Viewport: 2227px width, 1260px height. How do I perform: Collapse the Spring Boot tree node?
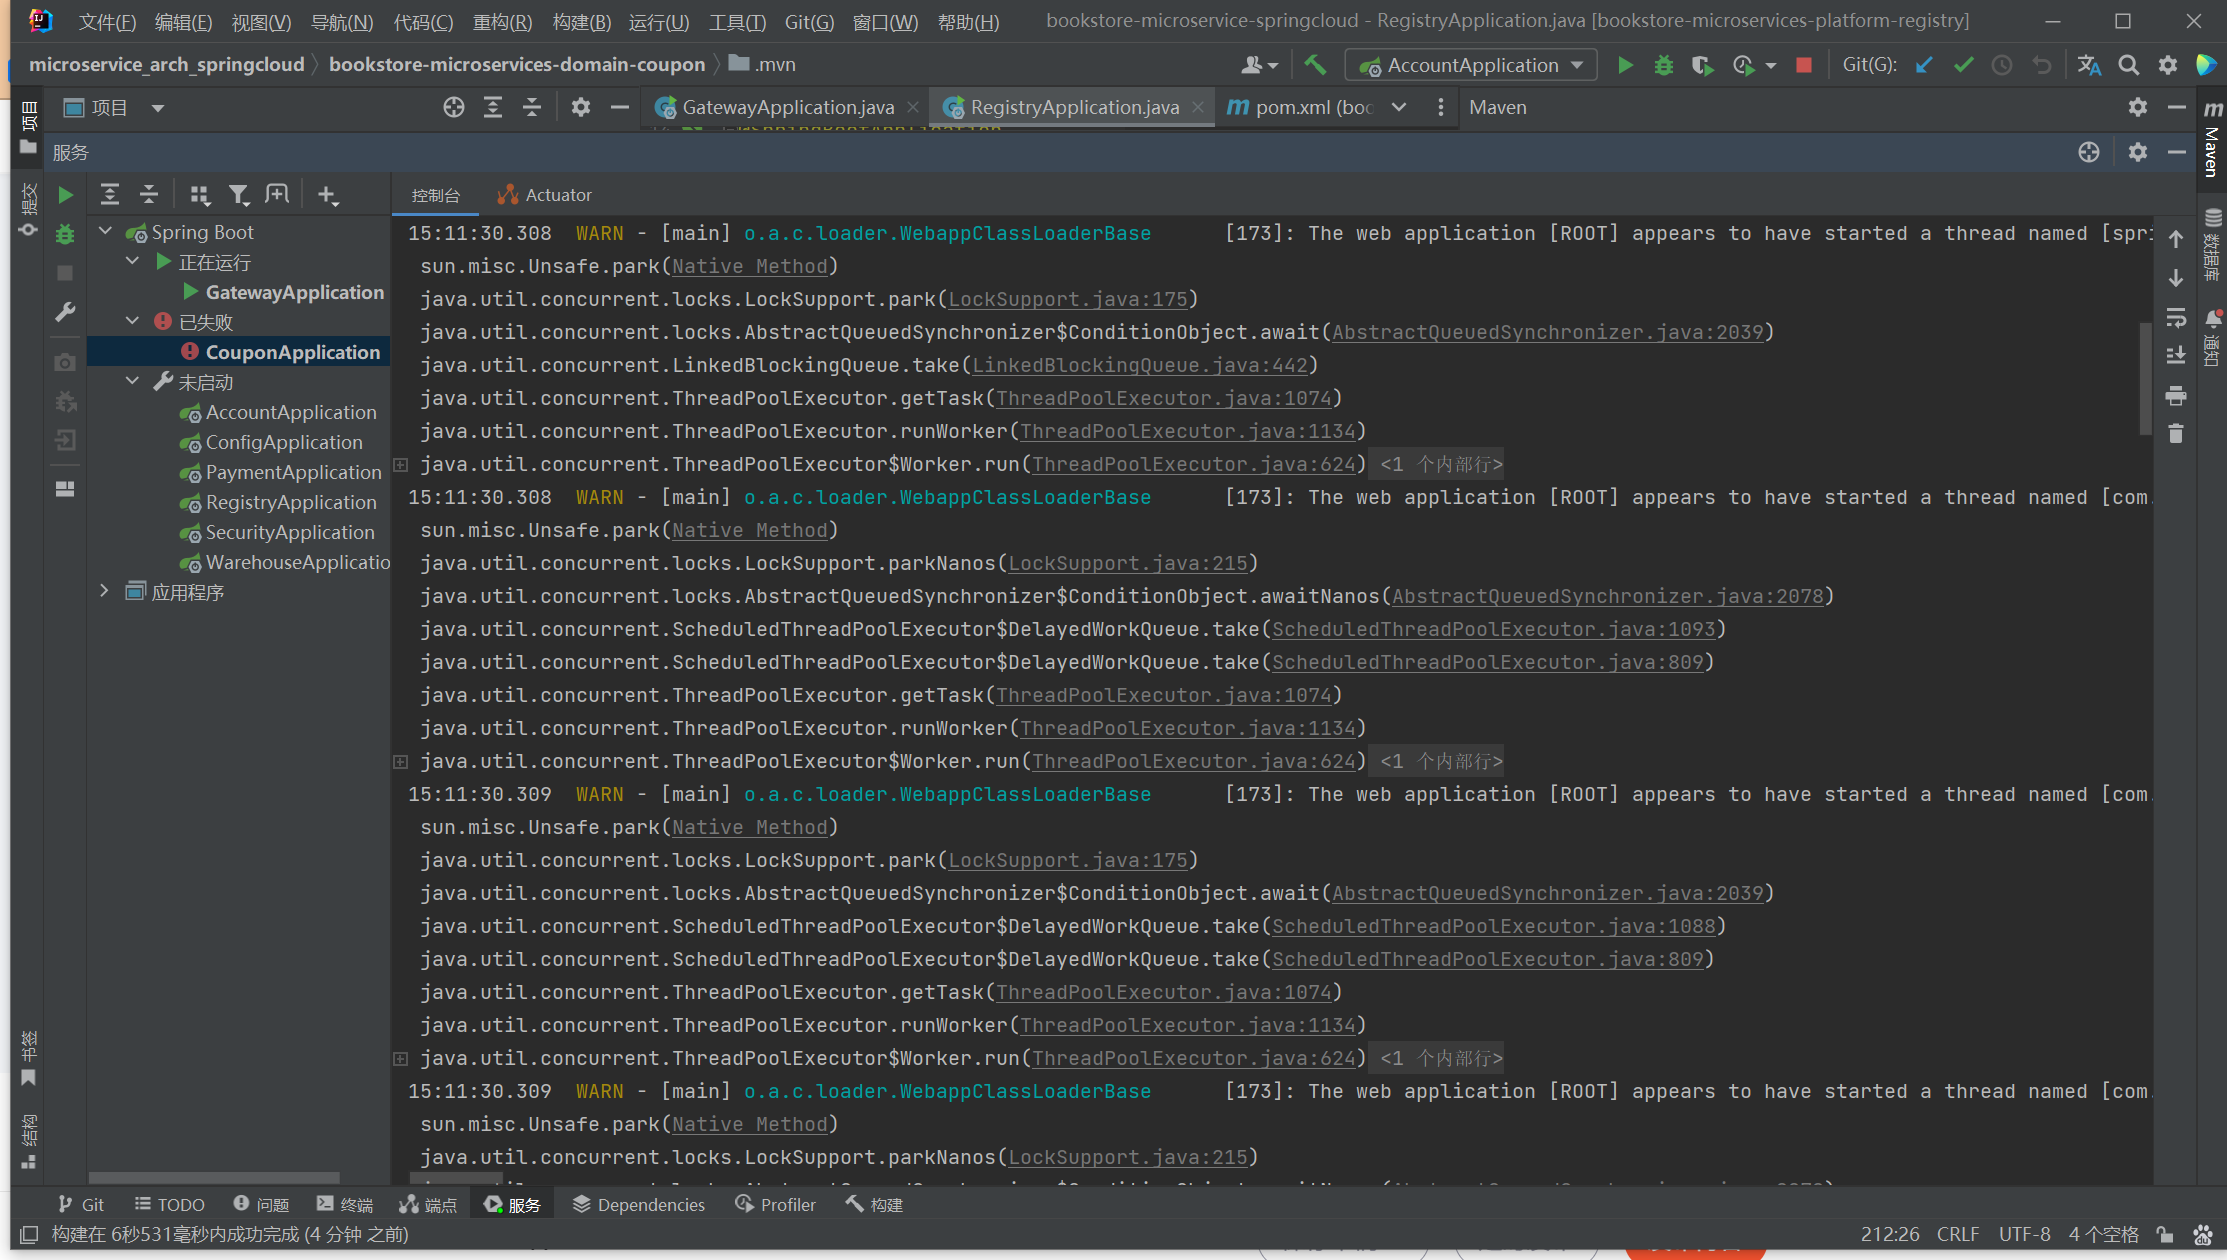(x=106, y=232)
